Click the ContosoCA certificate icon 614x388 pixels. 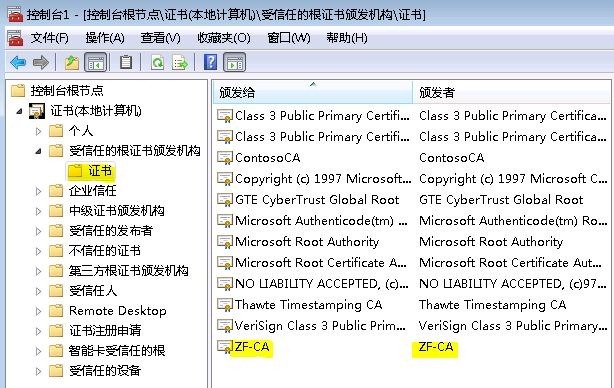point(225,158)
